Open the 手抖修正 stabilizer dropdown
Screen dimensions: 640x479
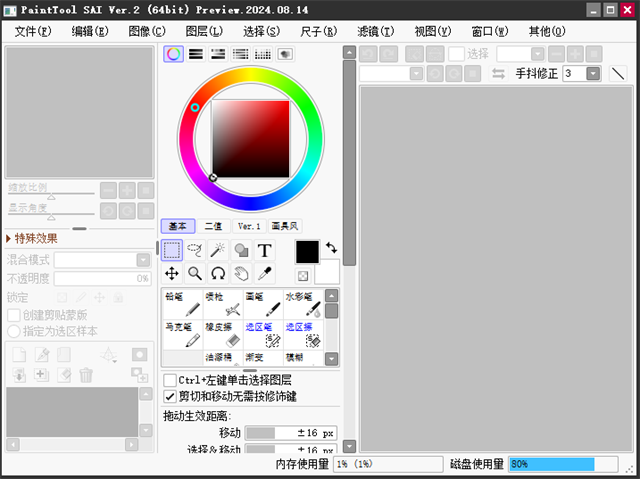click(x=593, y=73)
